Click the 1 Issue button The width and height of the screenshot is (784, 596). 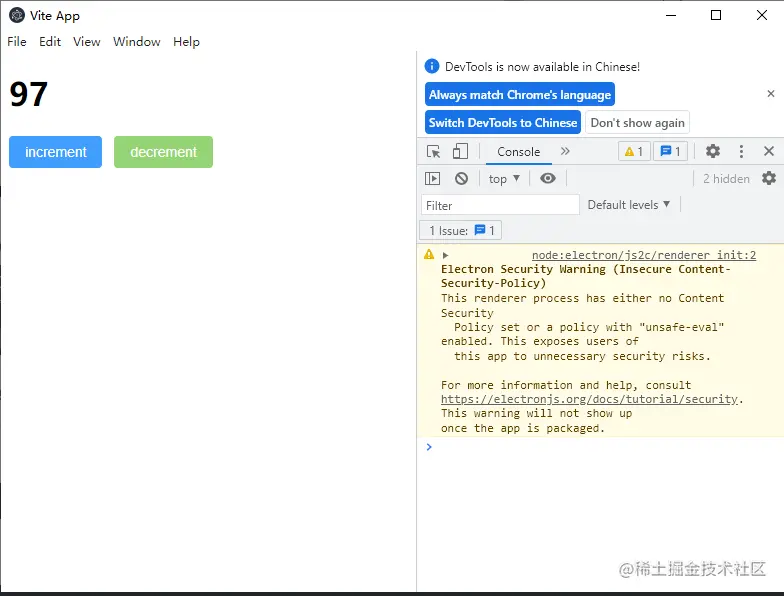(x=460, y=230)
